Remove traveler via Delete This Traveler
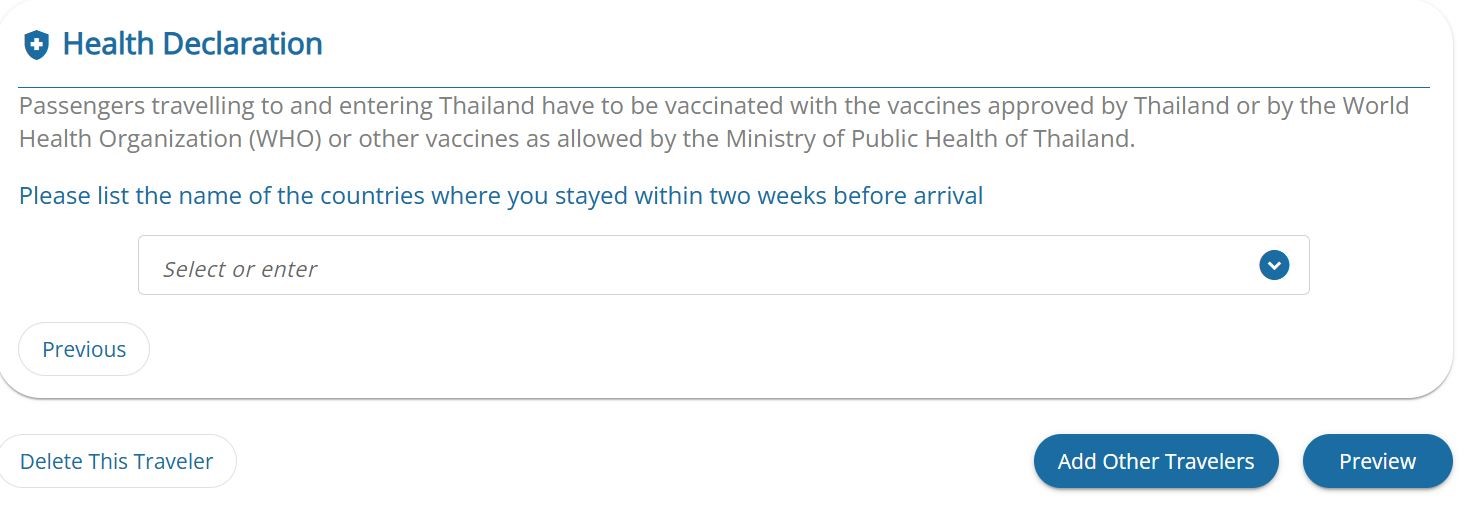 tap(117, 461)
